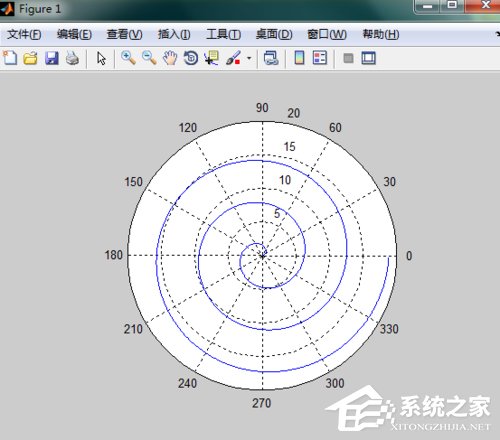This screenshot has height=440, width=500.
Task: Click the MATLAB logo in the title bar
Action: tap(7, 9)
